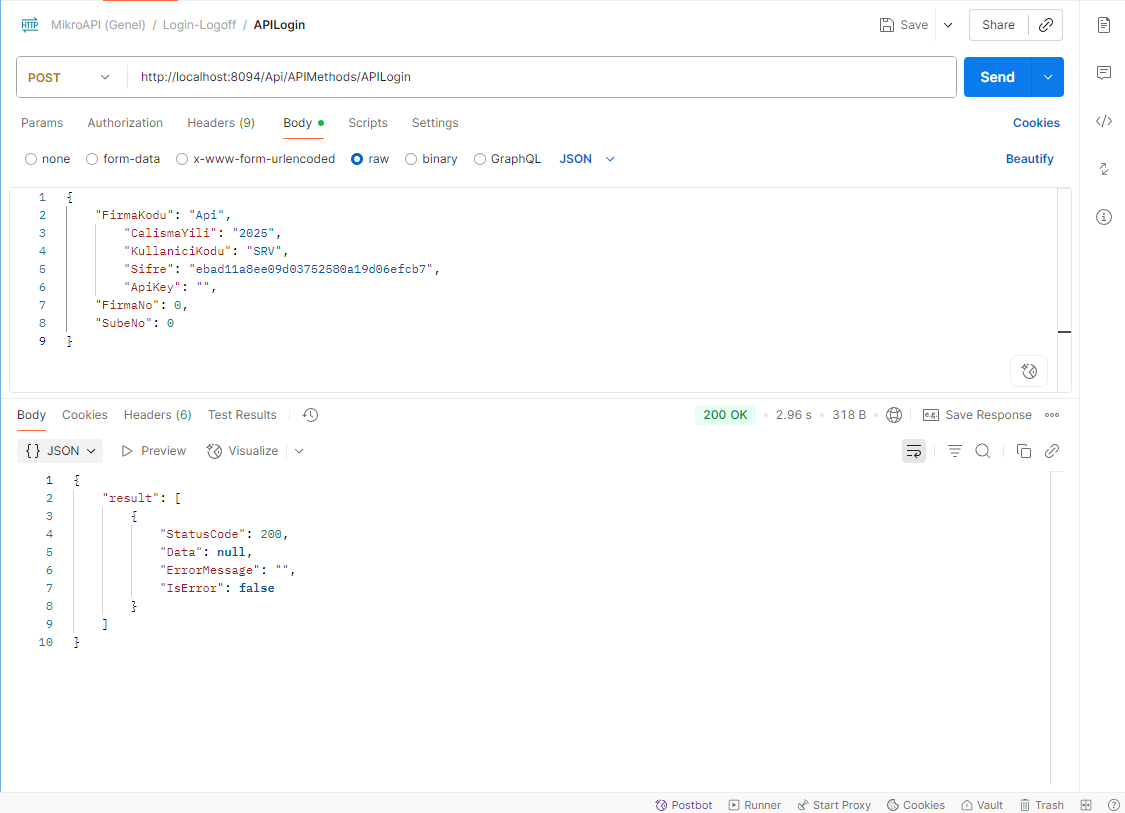Click Login-Logoff breadcrumb
Screen dimensions: 1125x813
click(x=199, y=25)
